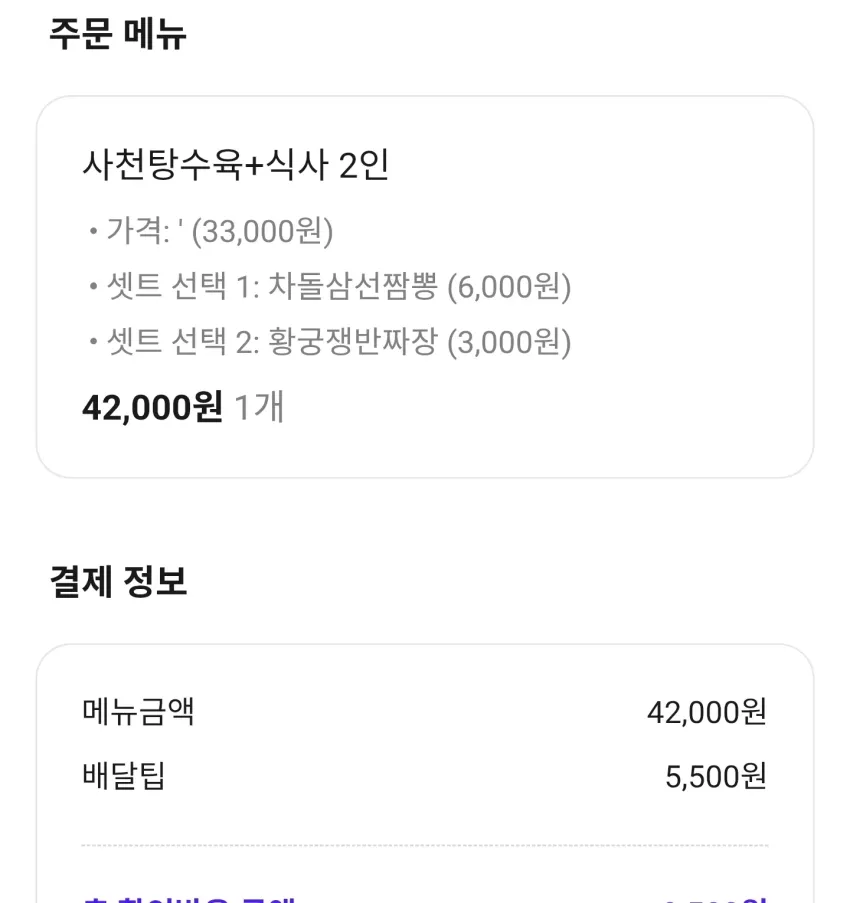Screen dimensions: 850x903
Task: Open the 사천탕수육+식사 2인 menu item
Action: click(236, 165)
